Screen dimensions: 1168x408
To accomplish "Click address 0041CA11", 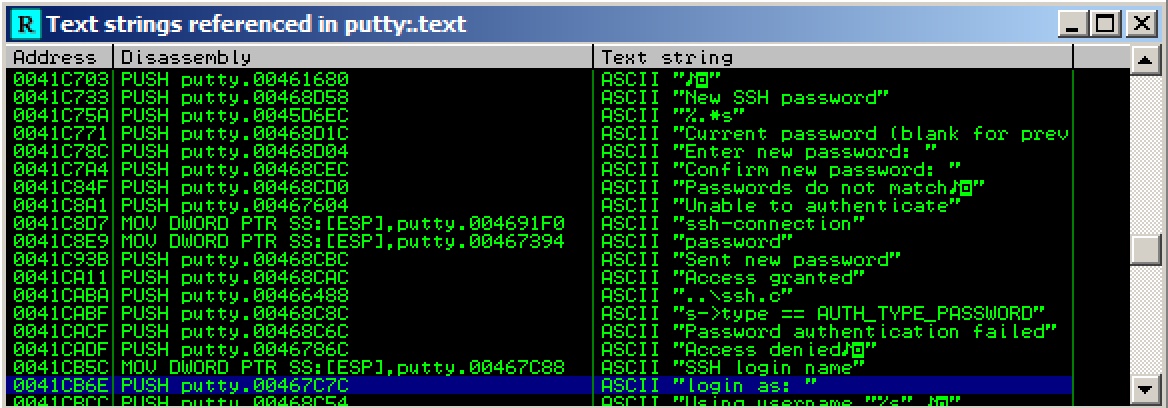I will (x=61, y=278).
